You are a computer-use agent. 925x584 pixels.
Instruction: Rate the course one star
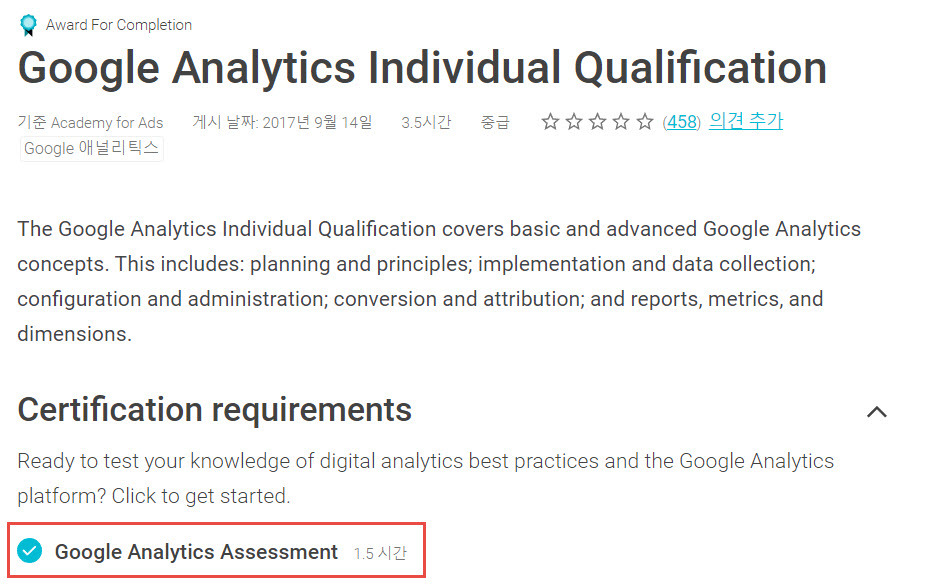[x=550, y=122]
